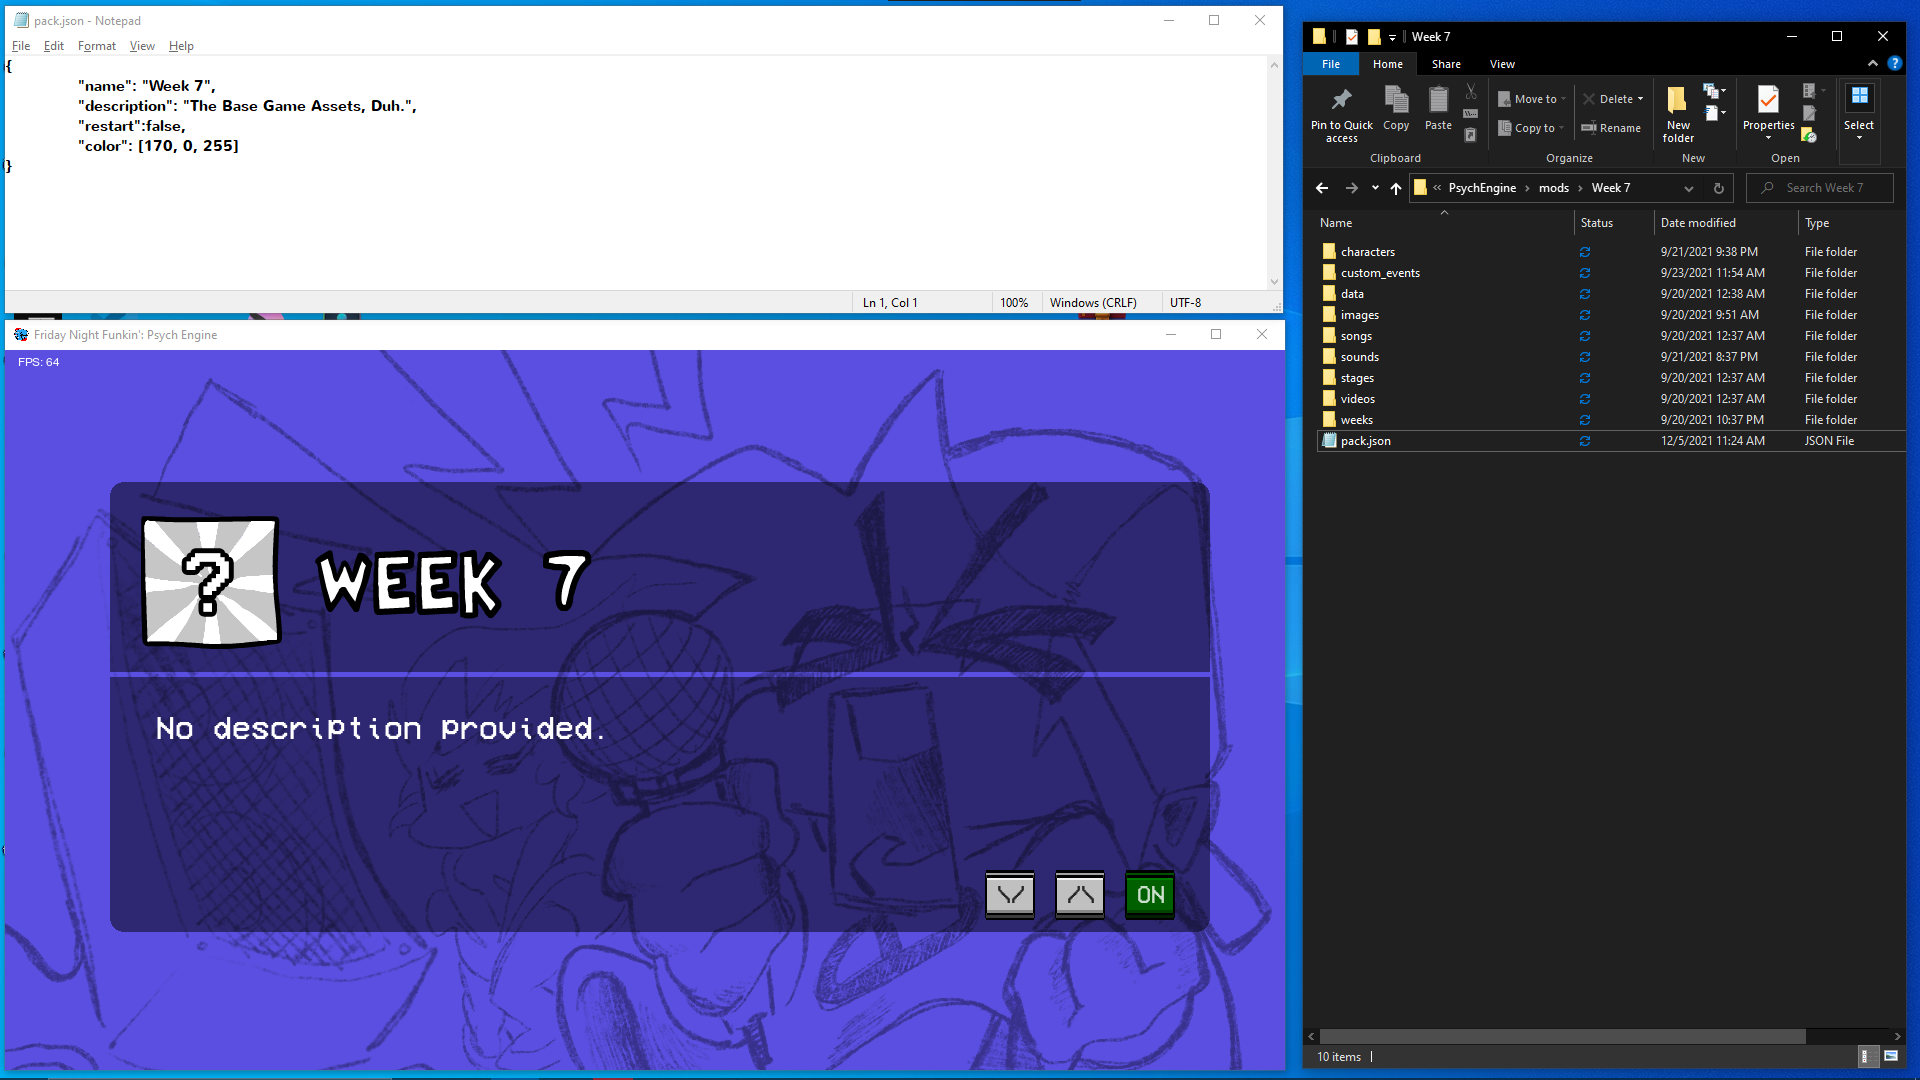Toggle the green ON switch in the mod menu
Screen dimensions: 1920x1080
point(1148,895)
